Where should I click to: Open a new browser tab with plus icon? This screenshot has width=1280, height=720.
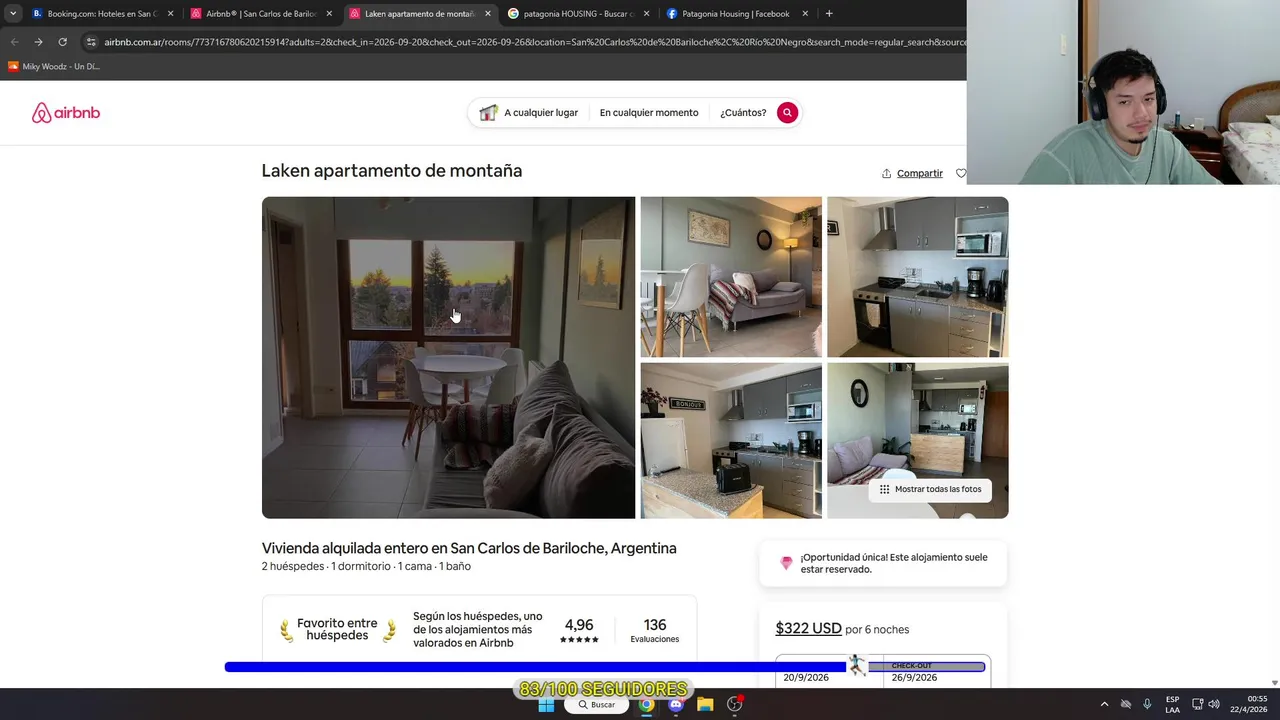point(829,14)
